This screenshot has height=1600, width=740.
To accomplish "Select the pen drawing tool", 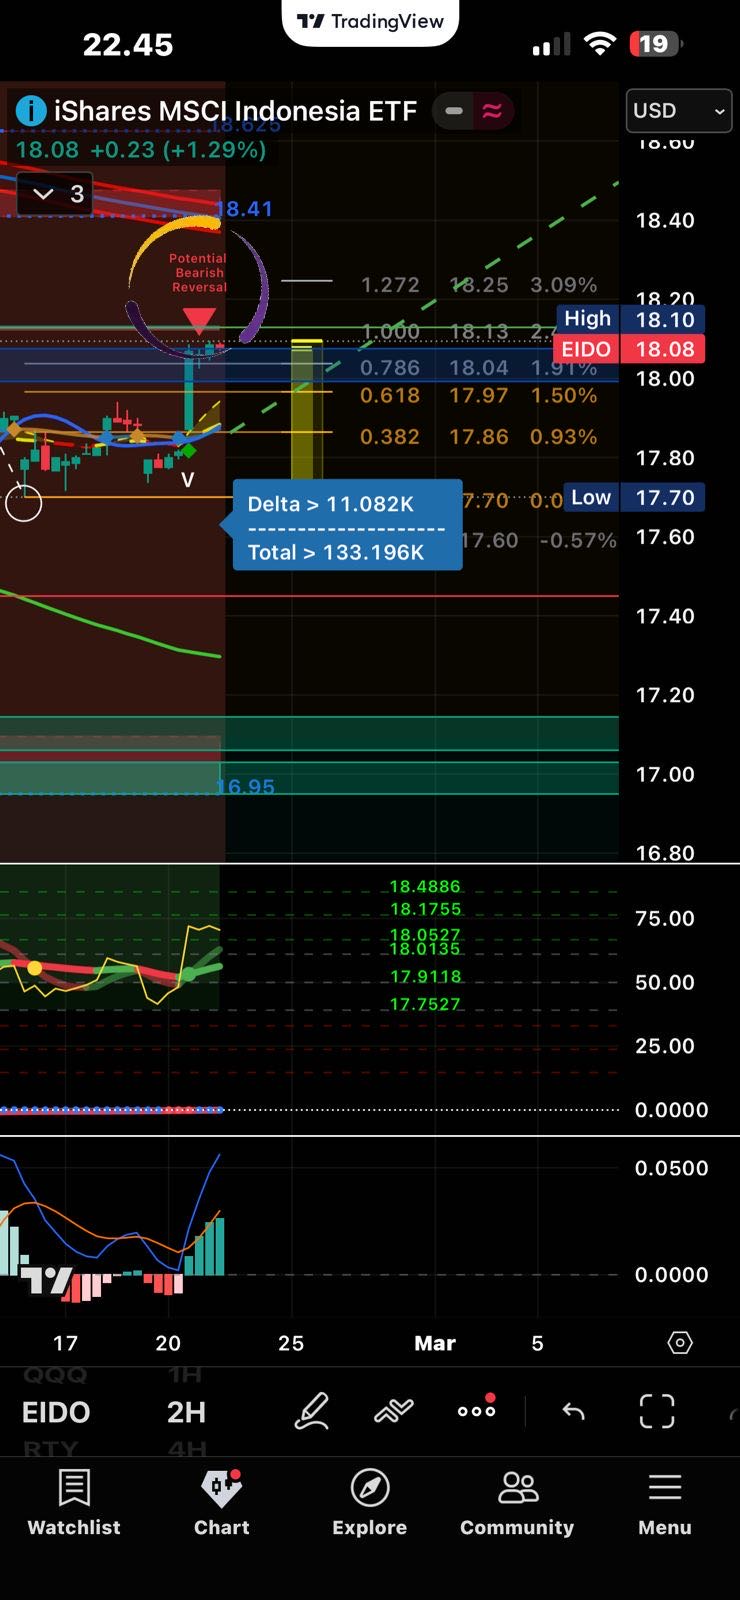I will 312,1411.
